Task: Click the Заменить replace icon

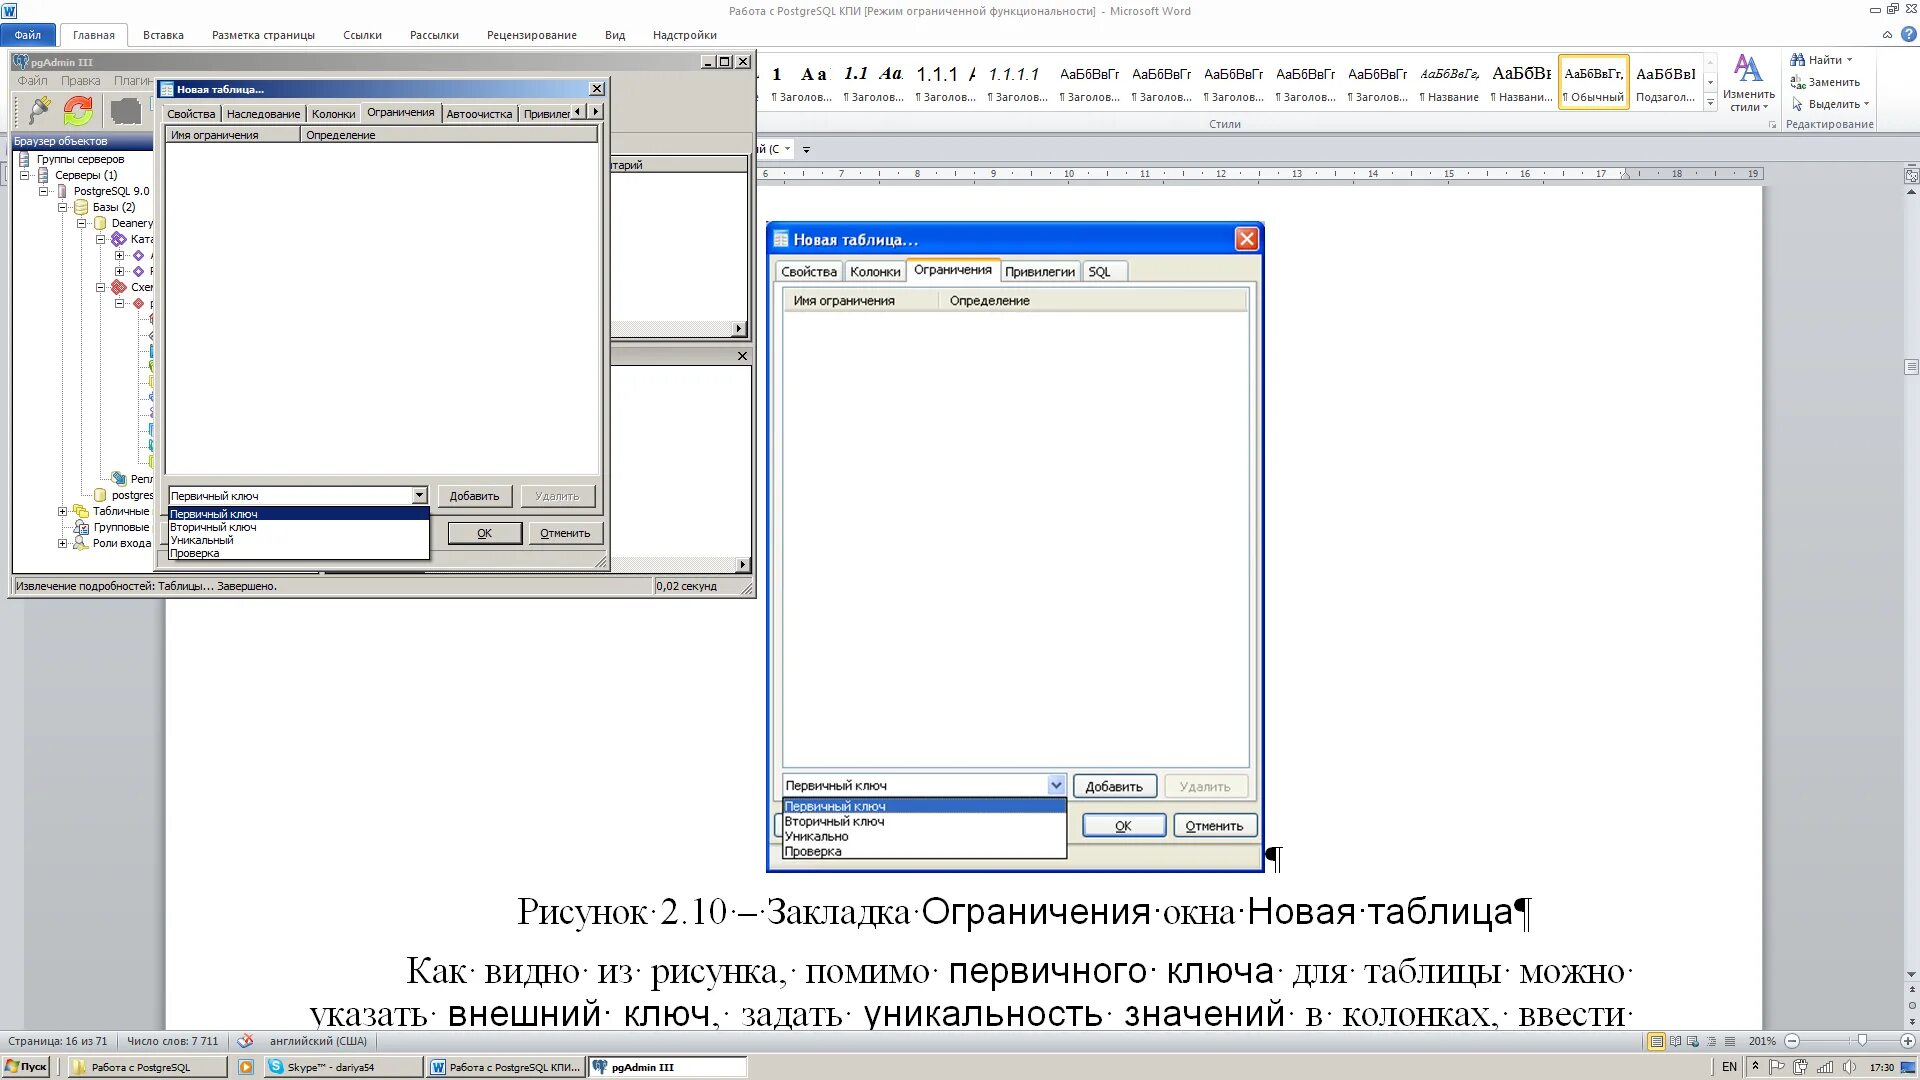Action: tap(1797, 82)
